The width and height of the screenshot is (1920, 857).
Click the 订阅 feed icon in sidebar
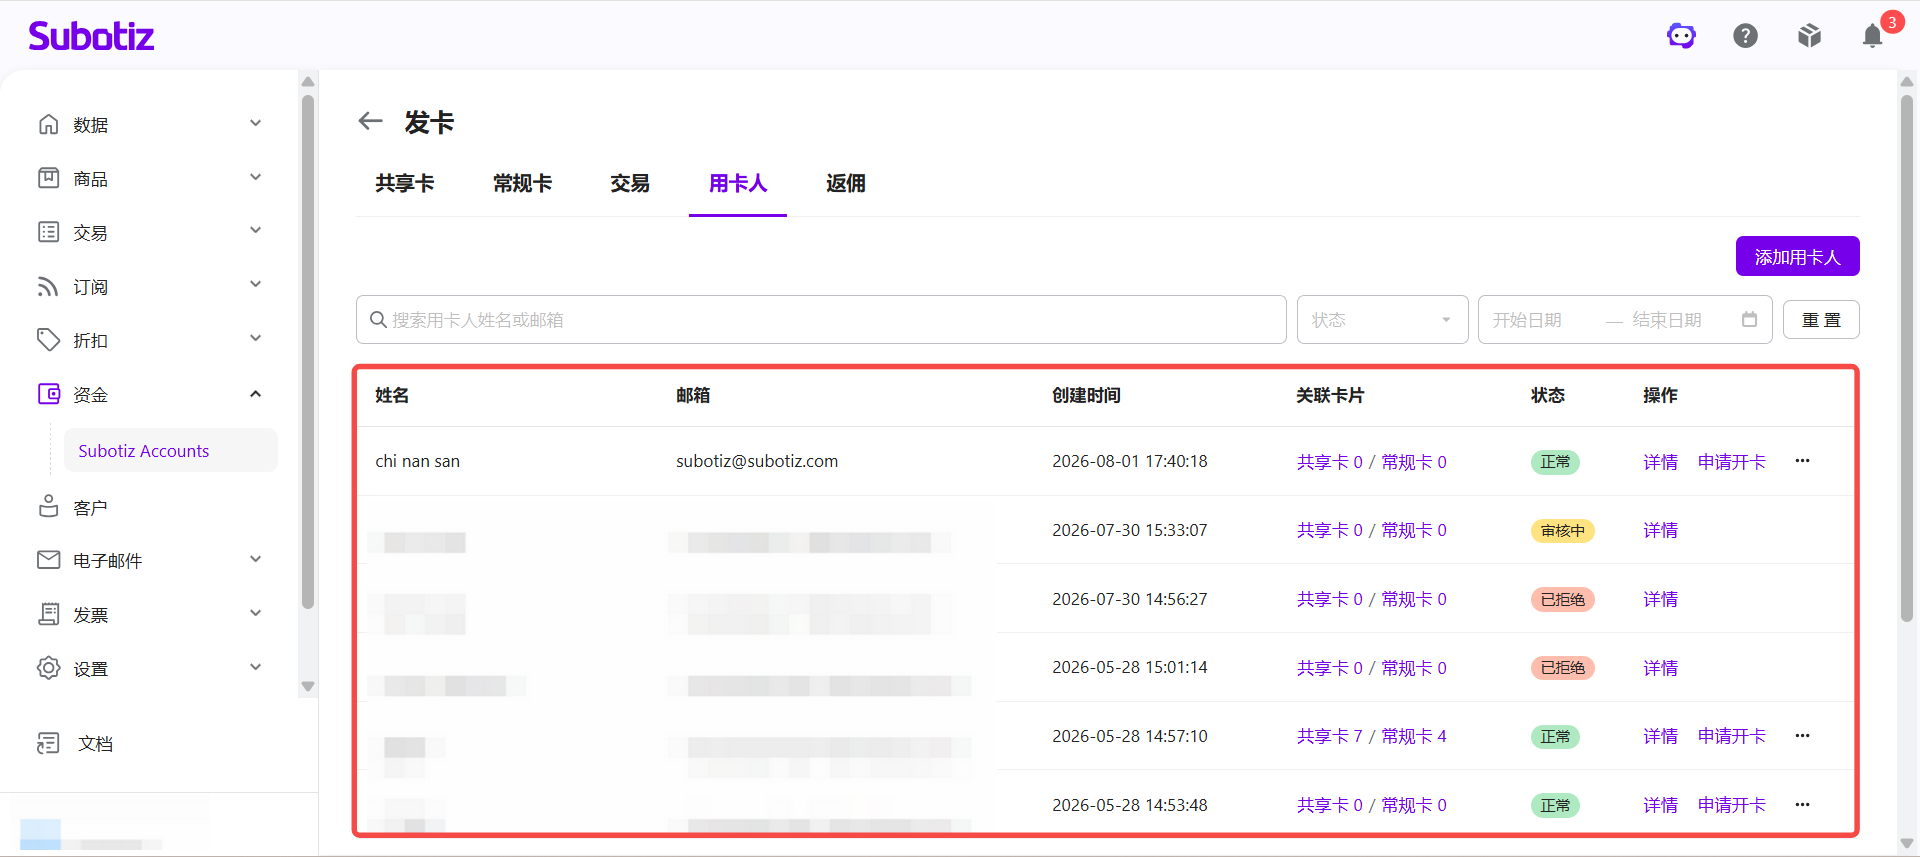48,286
